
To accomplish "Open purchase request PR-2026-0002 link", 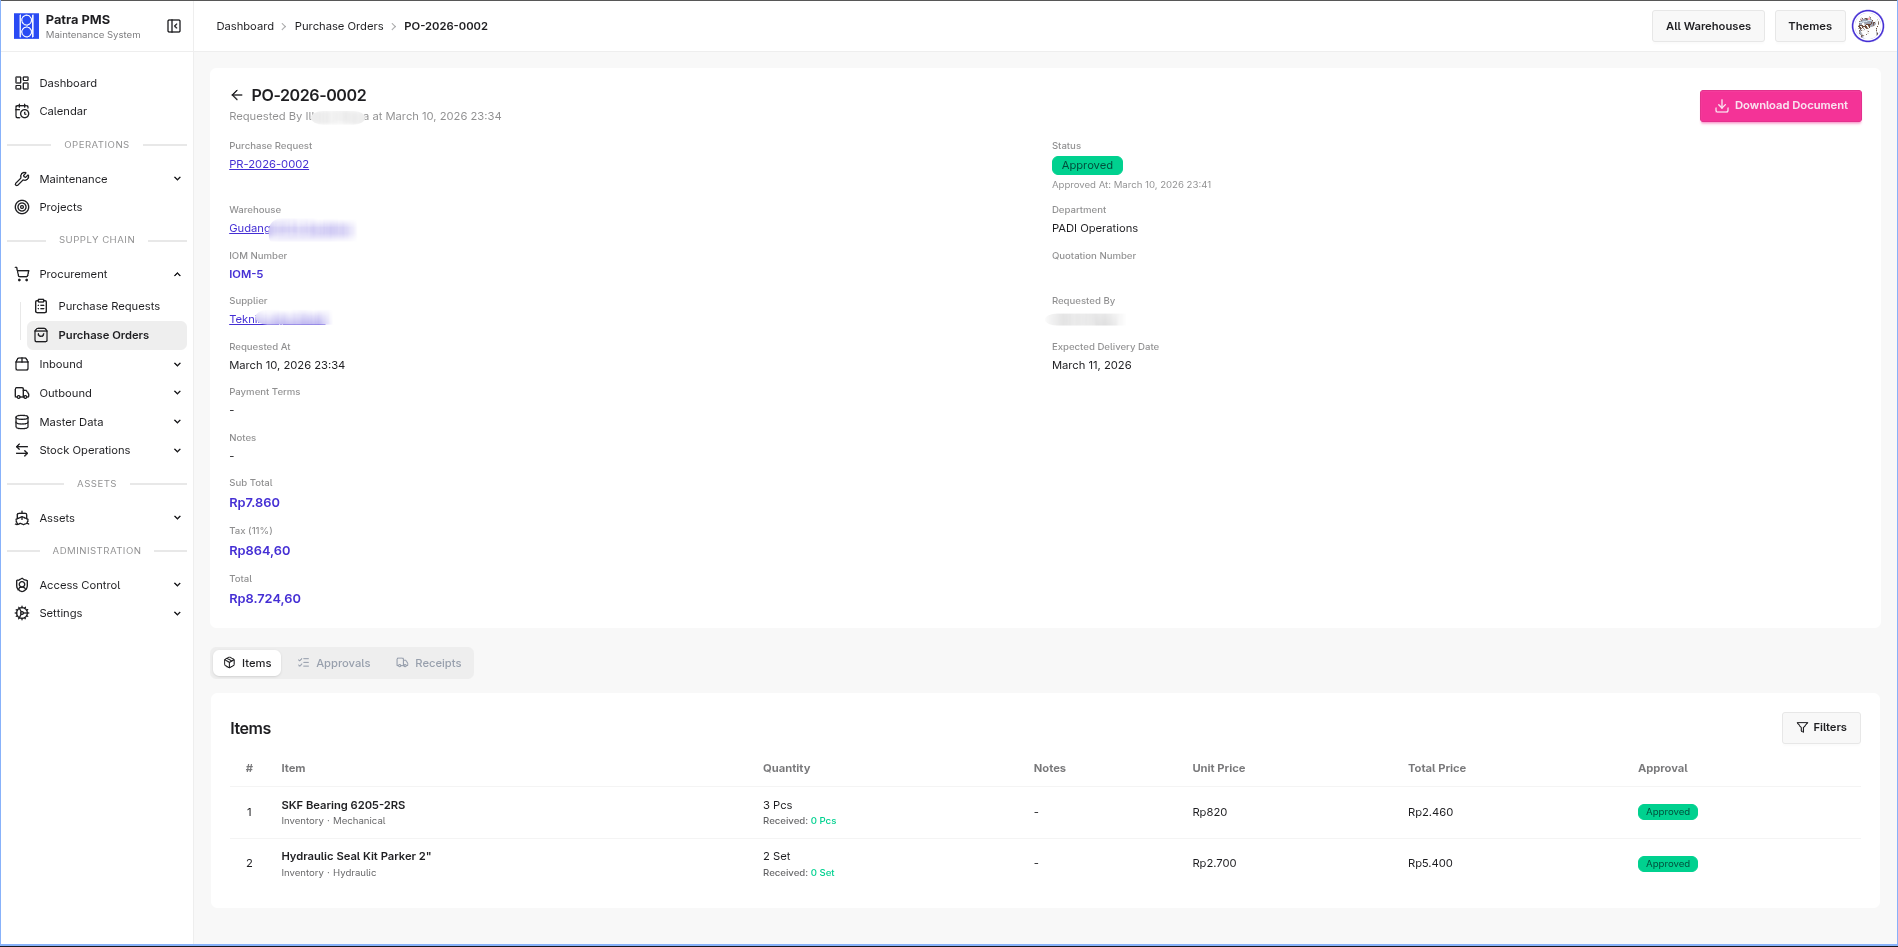I will (269, 164).
